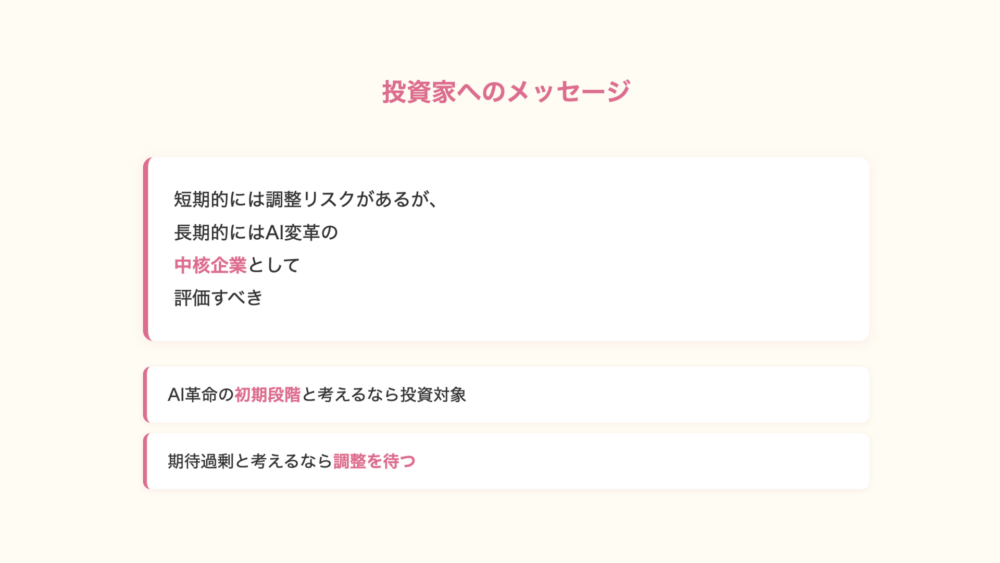Click the pink highlighted text 中核企業
1000x563 pixels.
click(x=210, y=265)
